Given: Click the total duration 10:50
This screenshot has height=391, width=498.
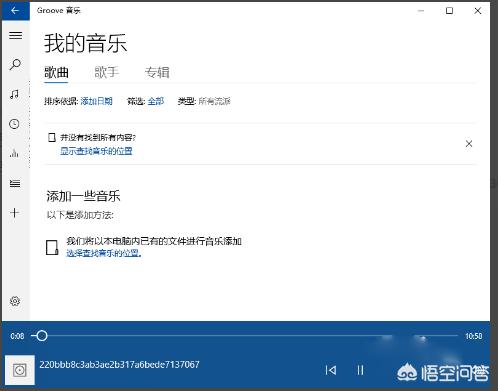Looking at the screenshot, I should pos(474,336).
